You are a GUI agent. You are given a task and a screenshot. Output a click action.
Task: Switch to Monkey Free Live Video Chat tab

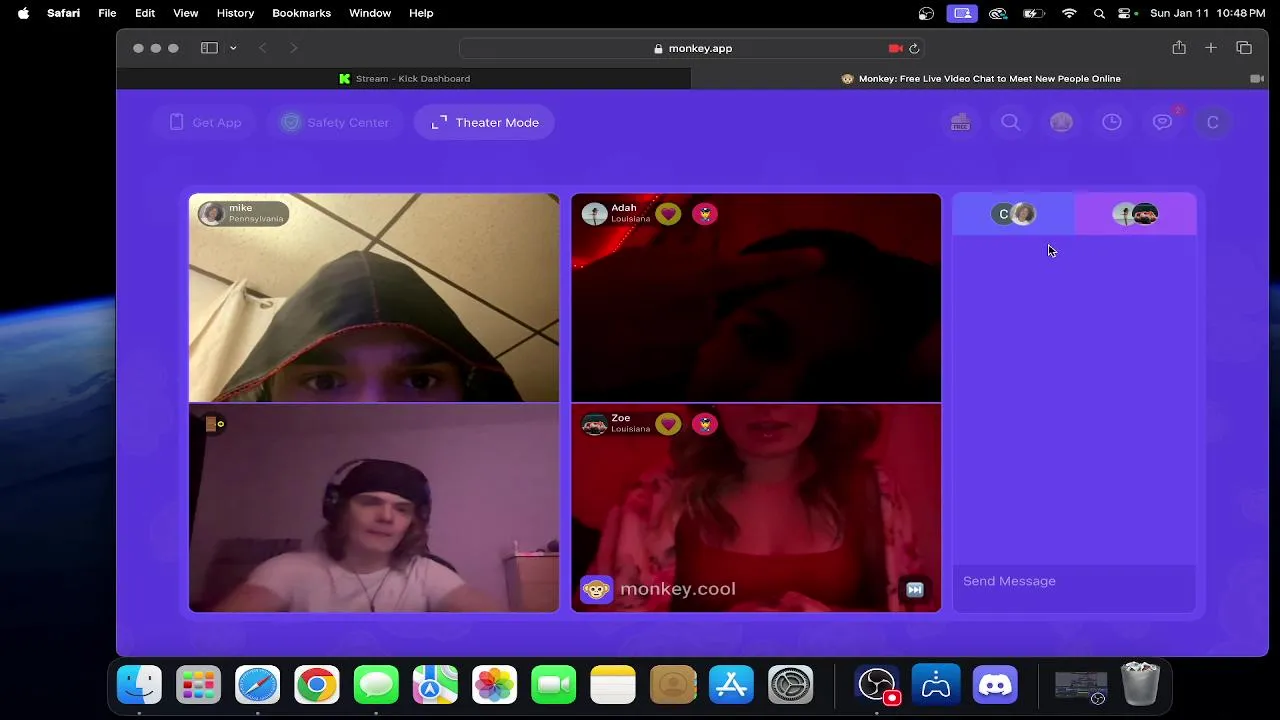point(980,78)
